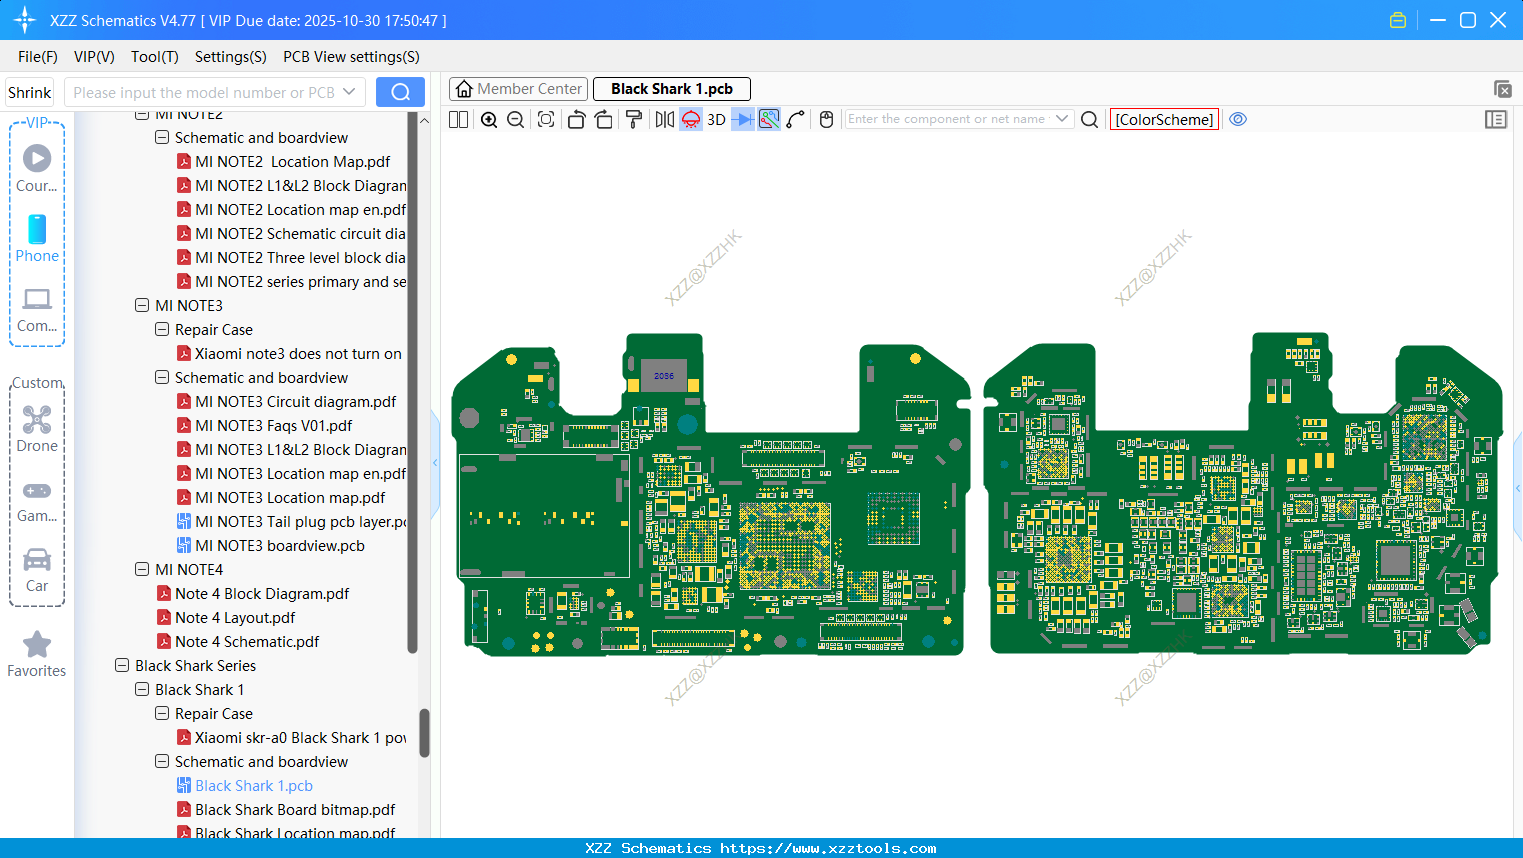Click the mirror flip board icon
The width and height of the screenshot is (1523, 858).
point(664,120)
